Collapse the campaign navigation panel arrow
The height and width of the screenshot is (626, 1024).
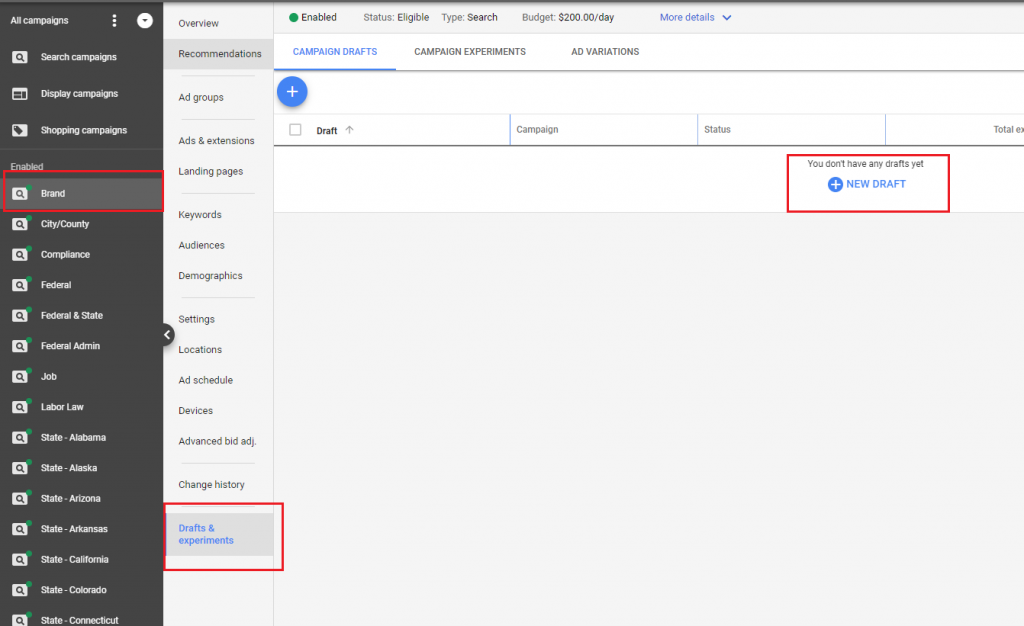pyautogui.click(x=167, y=335)
